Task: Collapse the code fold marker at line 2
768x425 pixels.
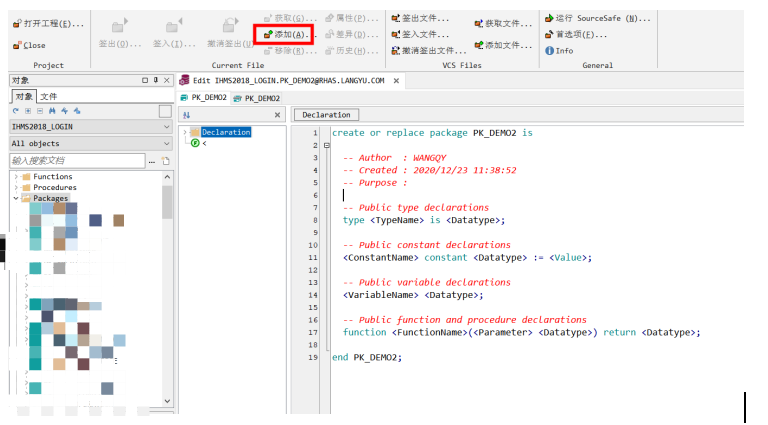Action: (327, 145)
